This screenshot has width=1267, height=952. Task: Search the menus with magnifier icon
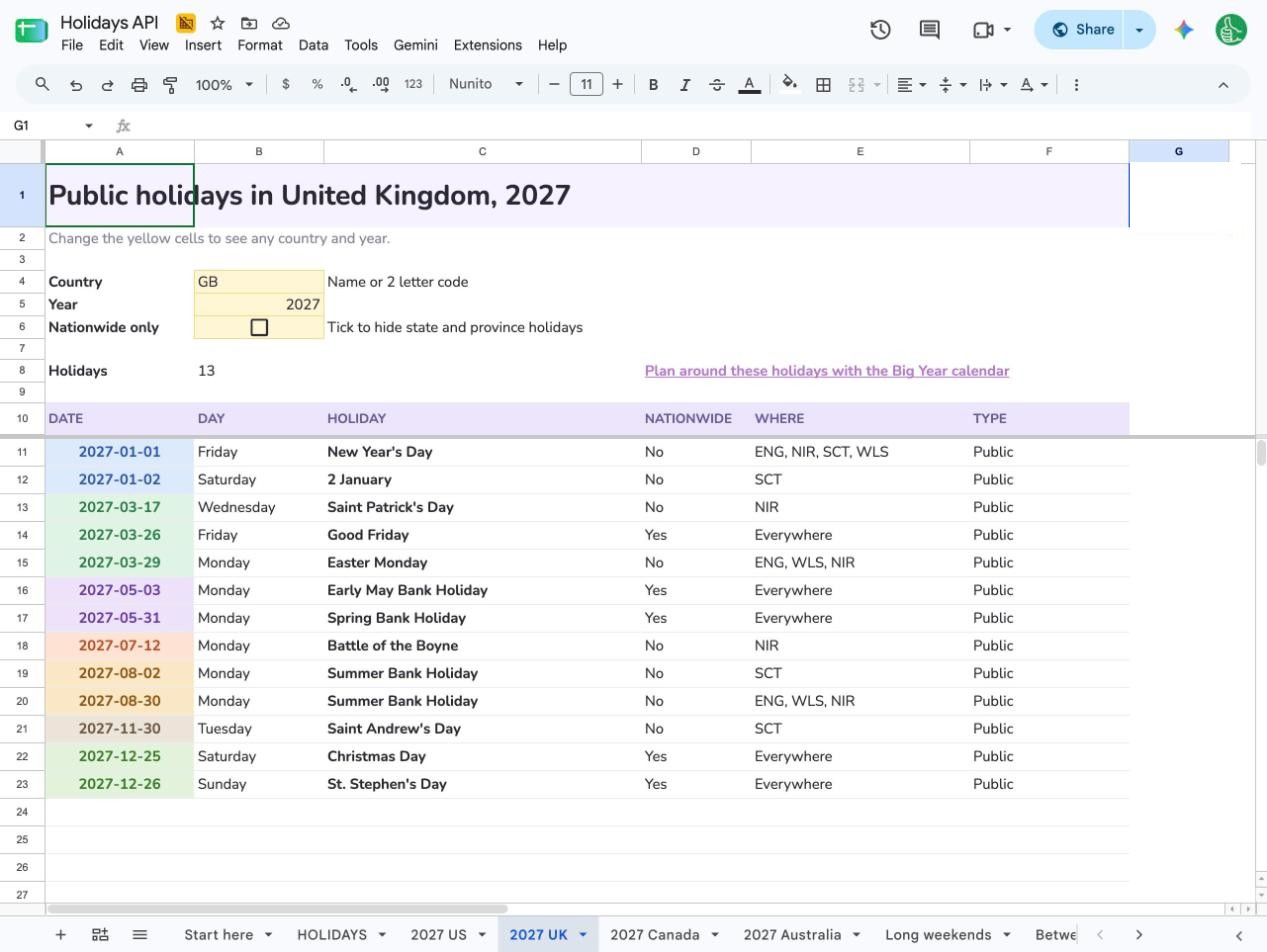[42, 85]
